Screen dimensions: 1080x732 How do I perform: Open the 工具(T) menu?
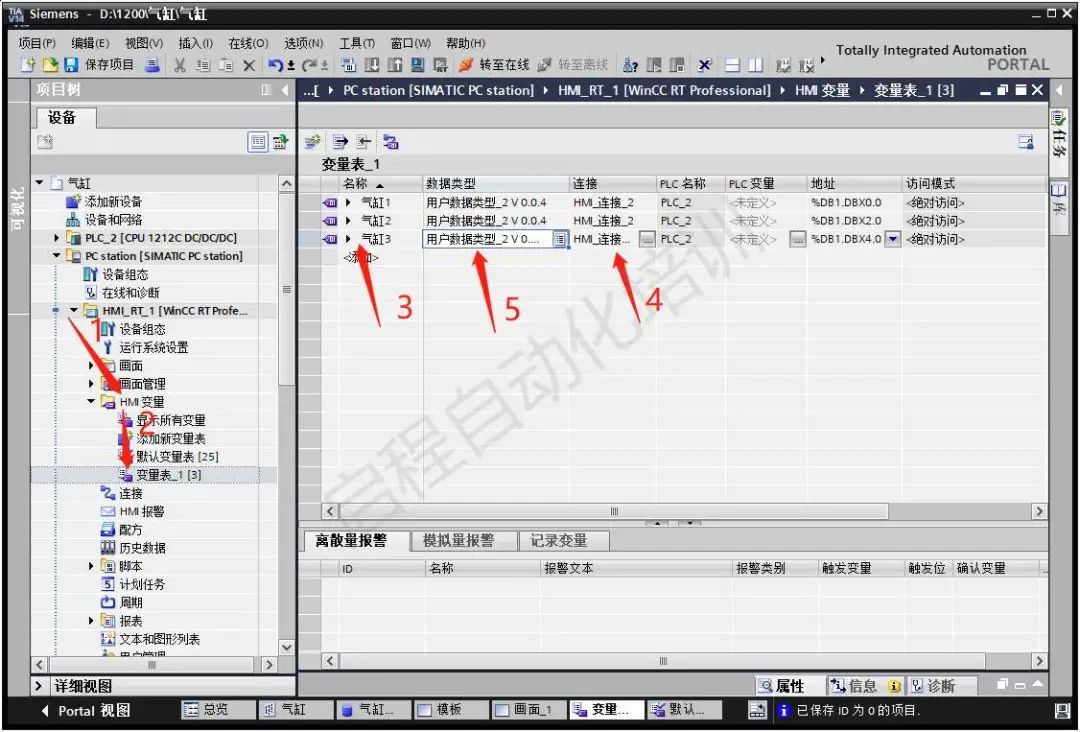[357, 43]
